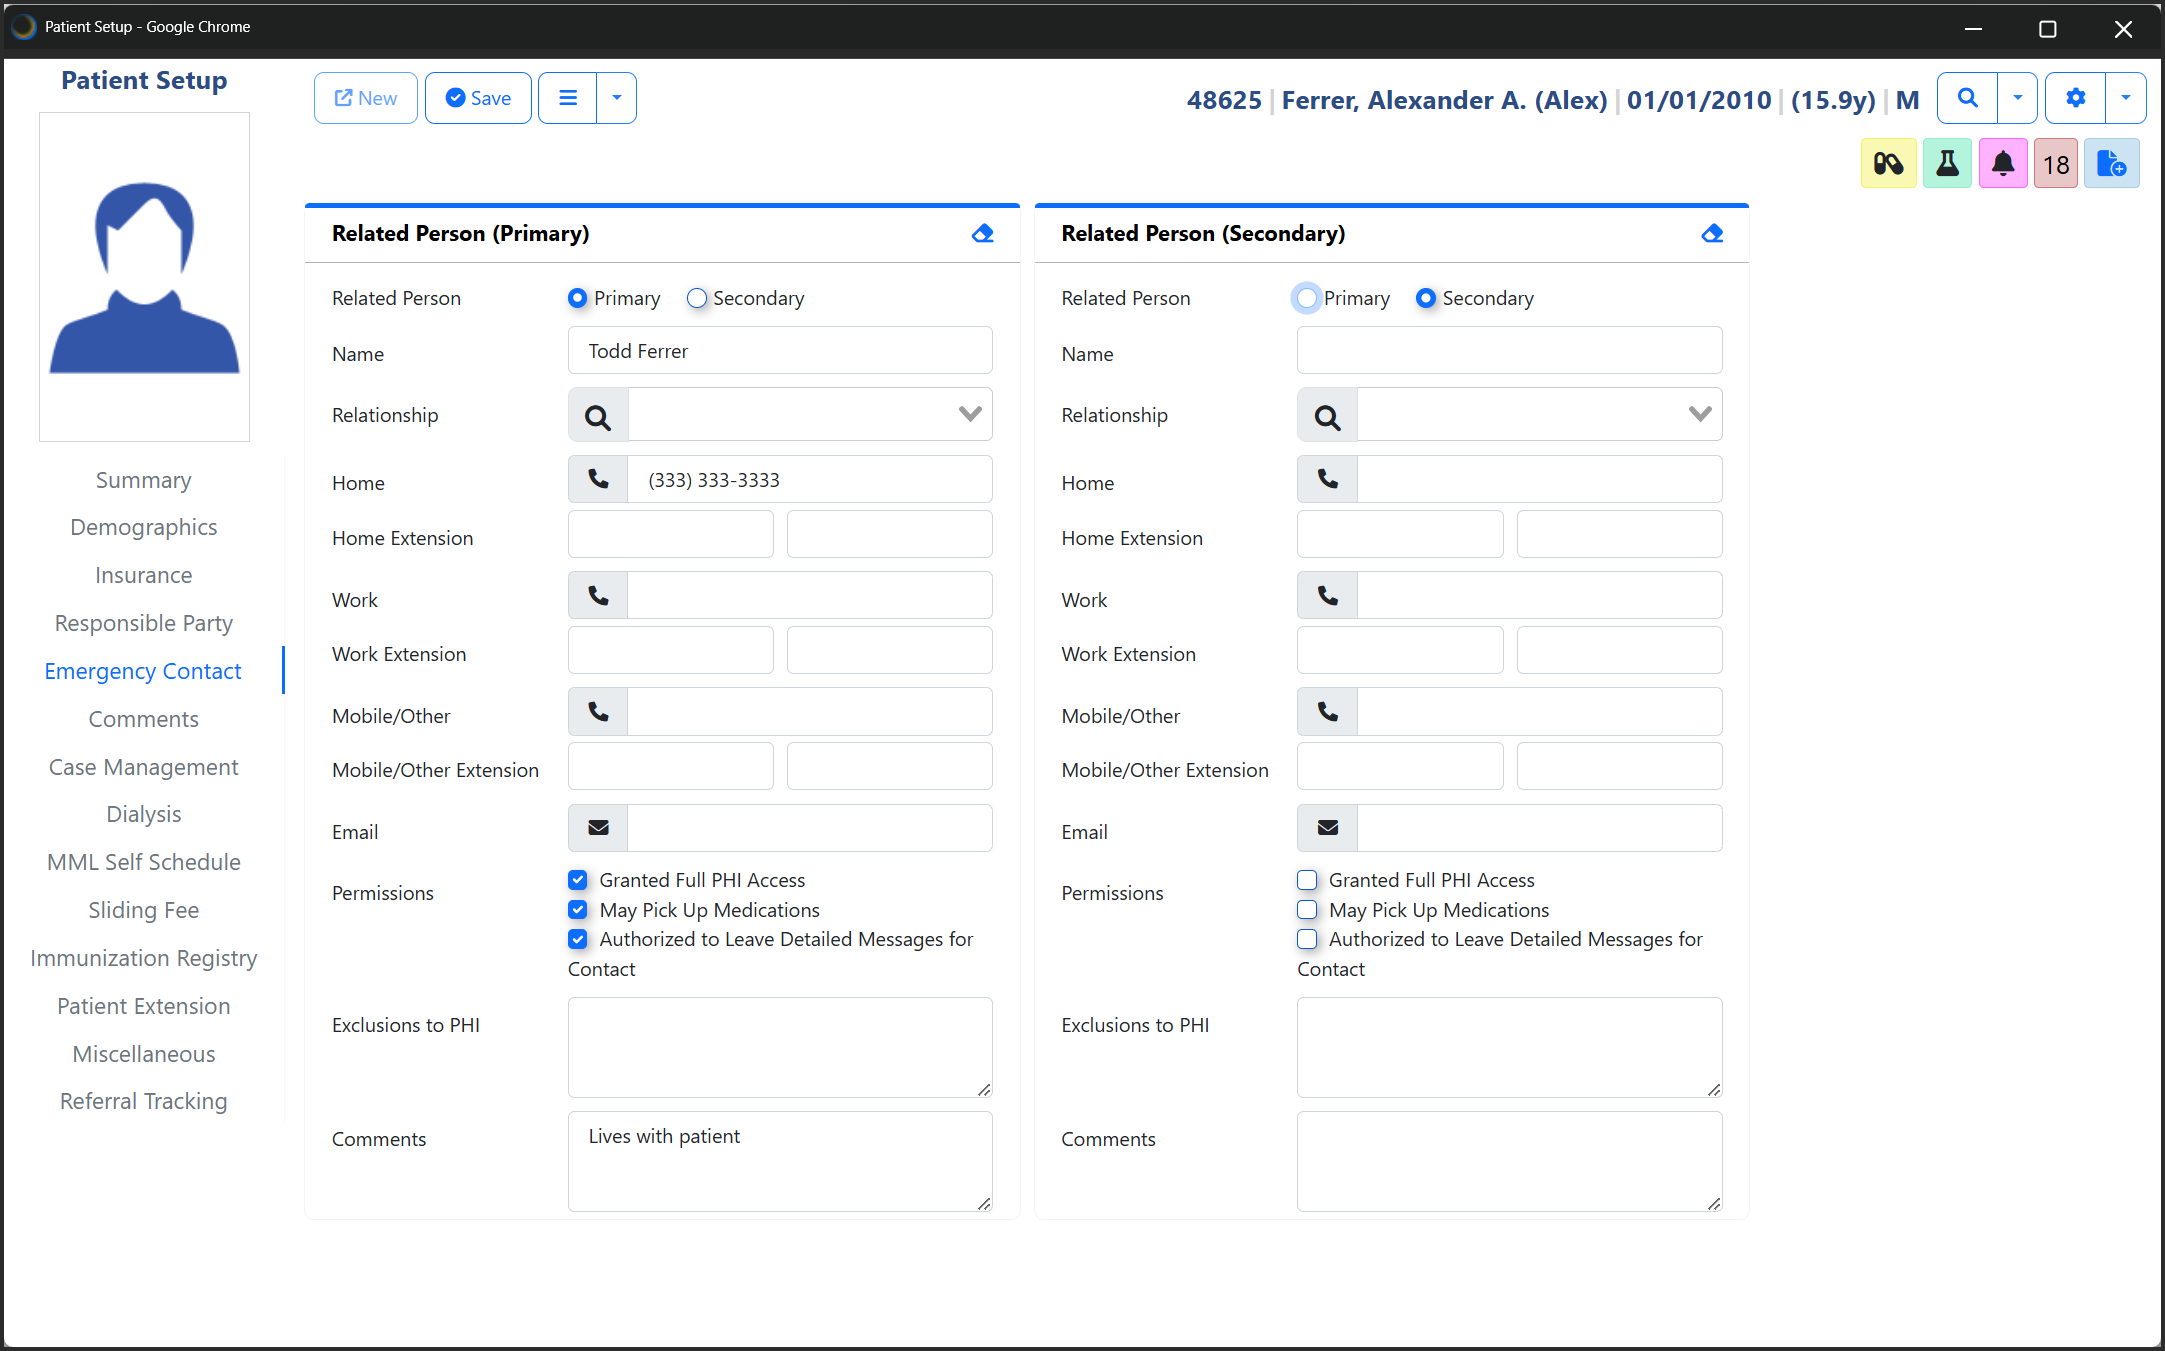Click the Relationship search icon in the Primary panel
The image size is (2165, 1351).
[598, 416]
